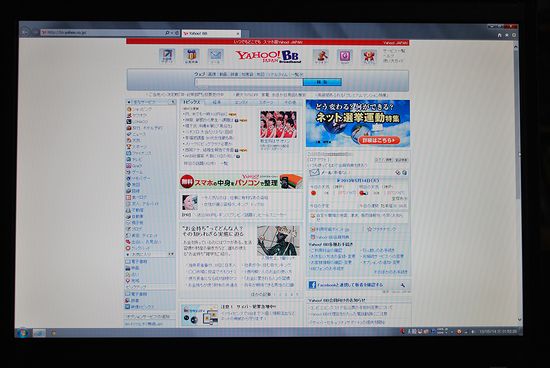
Task: Open ニュース in left services list
Action: [136, 134]
